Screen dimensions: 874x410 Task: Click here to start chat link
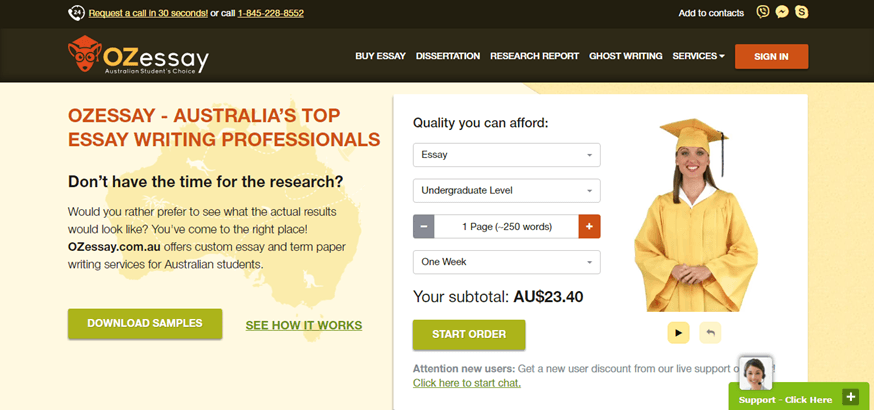coord(467,383)
